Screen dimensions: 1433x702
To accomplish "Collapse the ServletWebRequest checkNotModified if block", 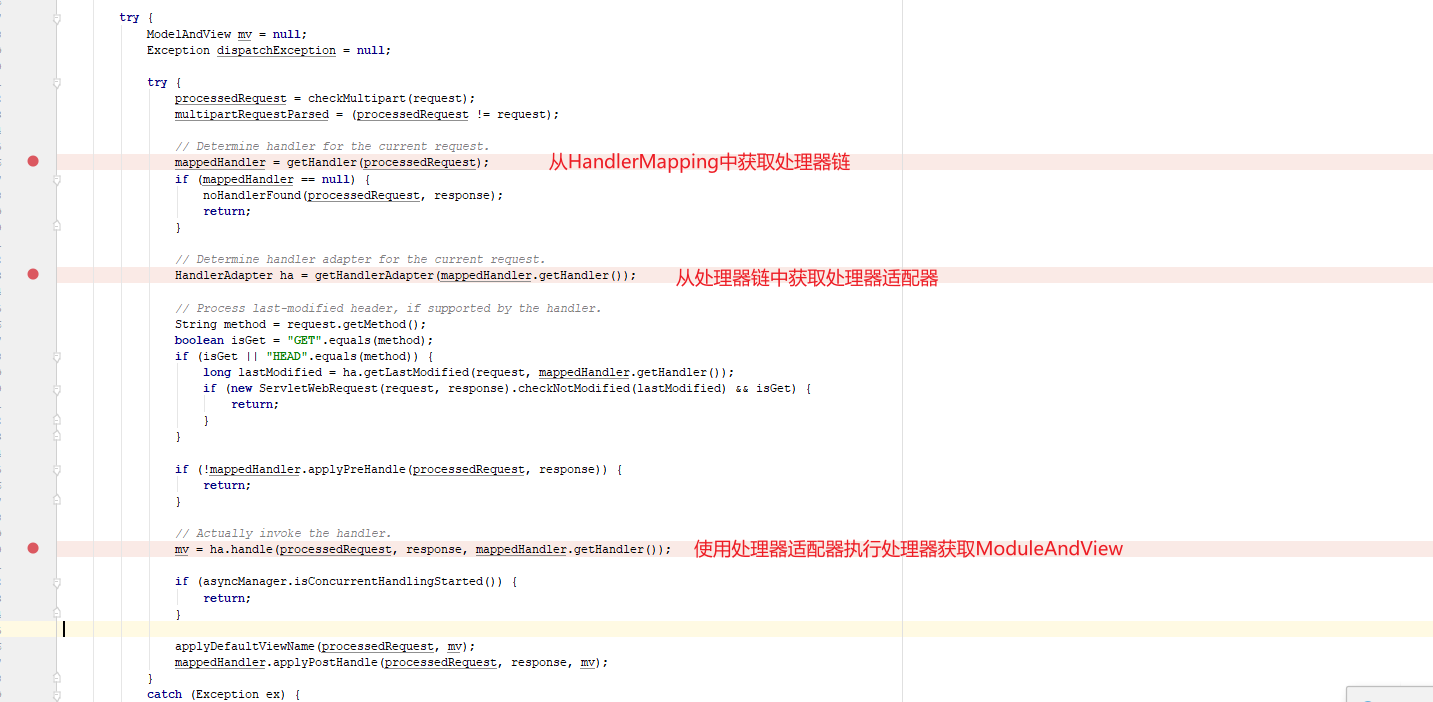I will coord(57,388).
